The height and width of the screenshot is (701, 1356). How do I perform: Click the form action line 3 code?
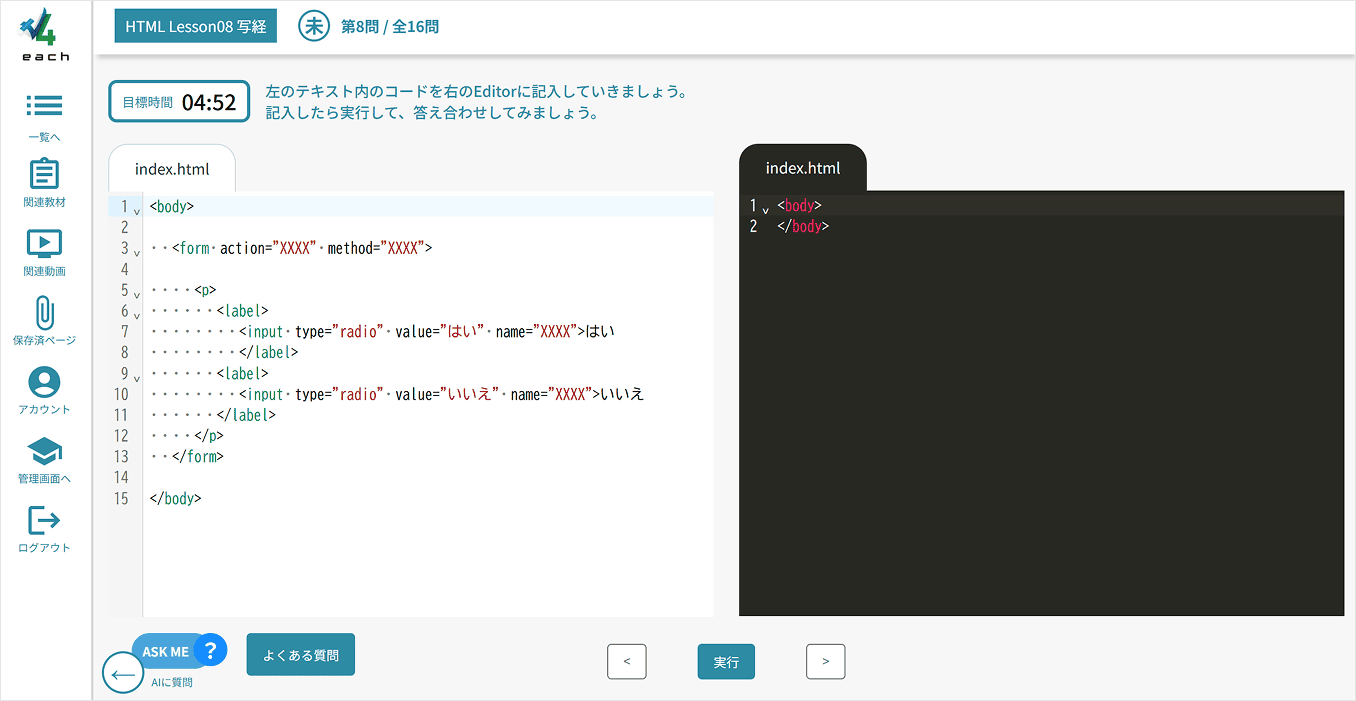302,248
